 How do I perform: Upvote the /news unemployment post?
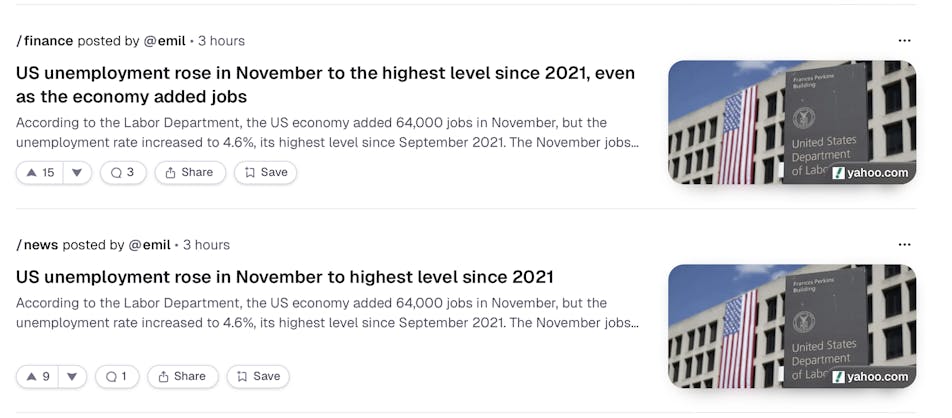coord(37,376)
